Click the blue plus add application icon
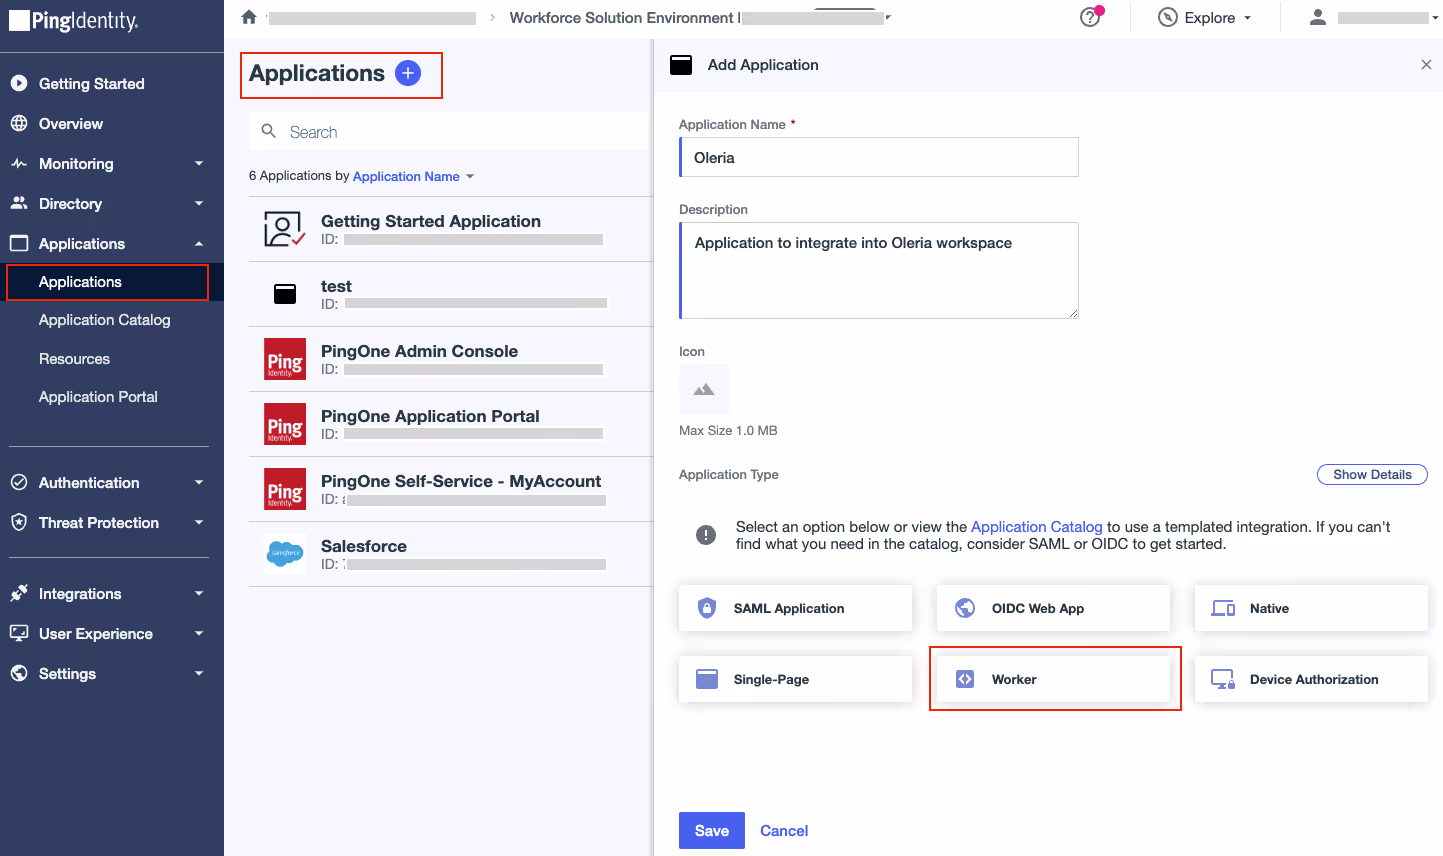This screenshot has height=856, width=1443. [408, 73]
